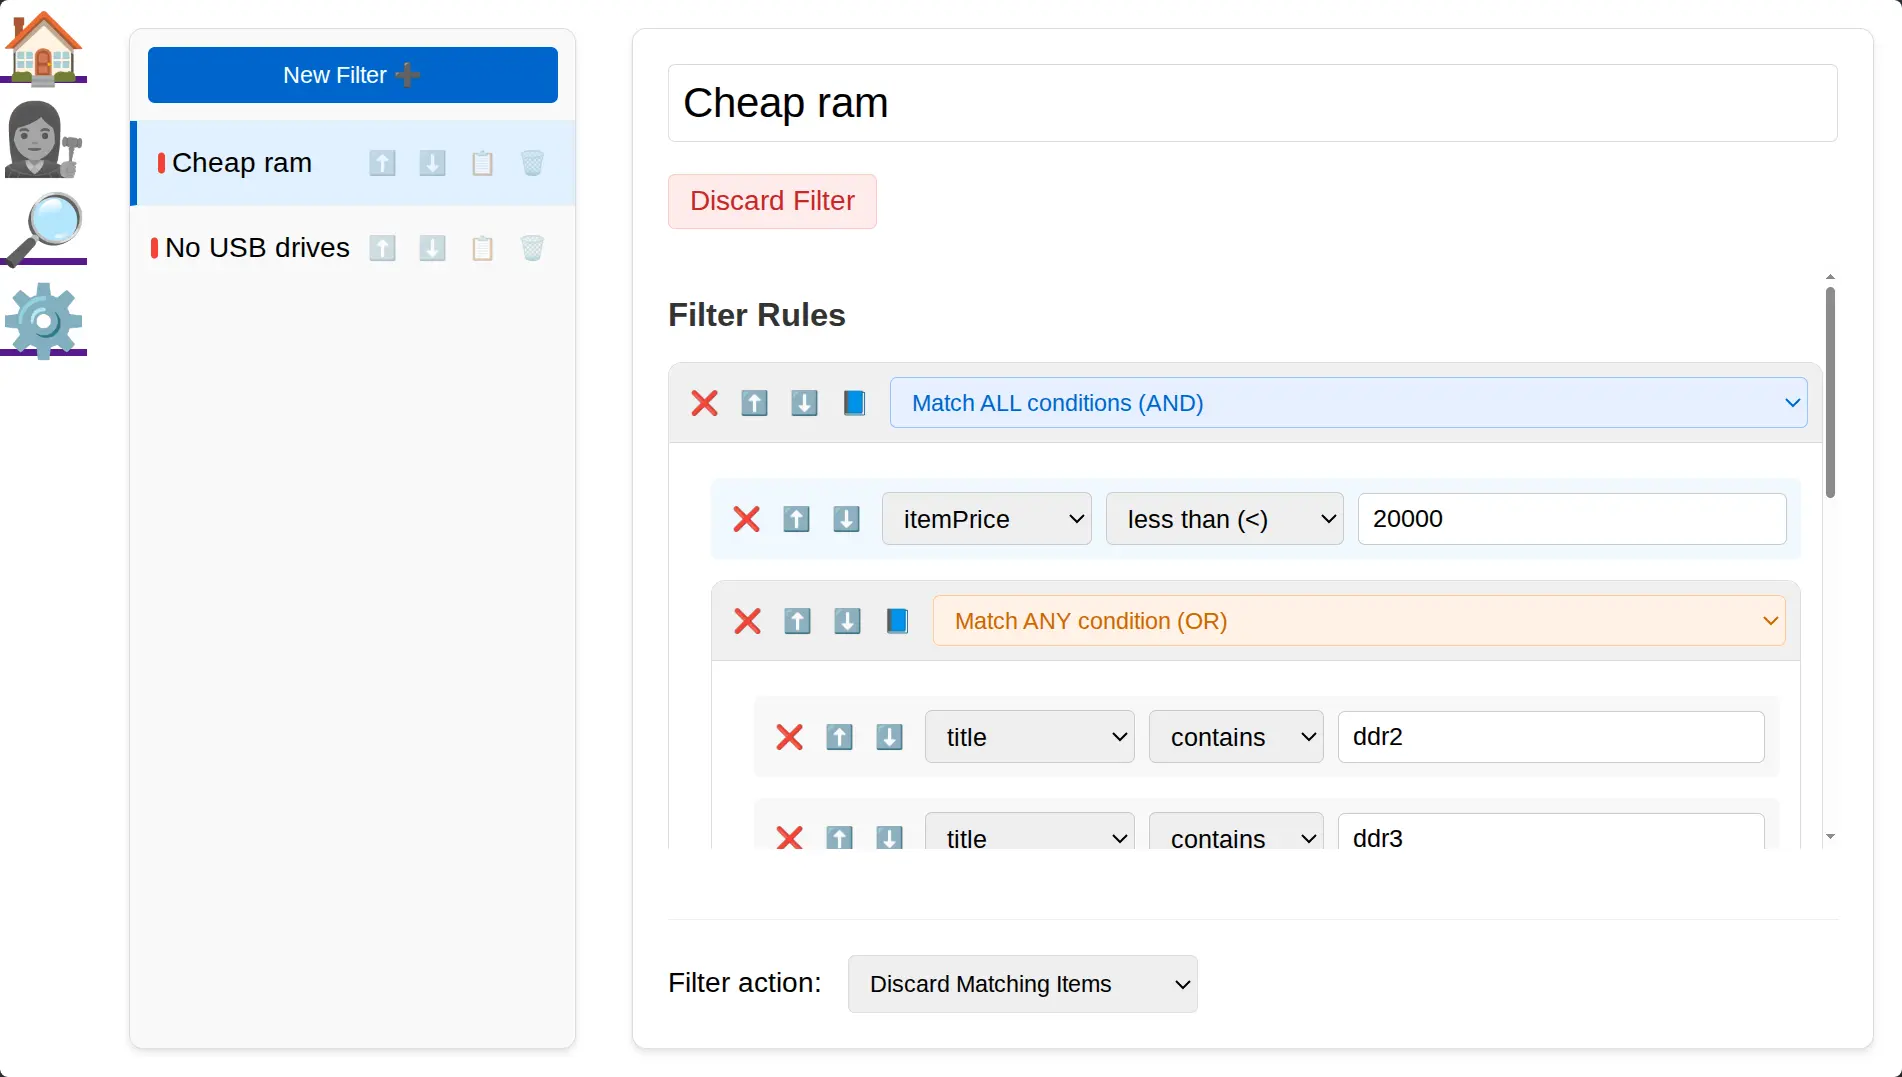
Task: Open the settings gear page
Action: (x=43, y=320)
